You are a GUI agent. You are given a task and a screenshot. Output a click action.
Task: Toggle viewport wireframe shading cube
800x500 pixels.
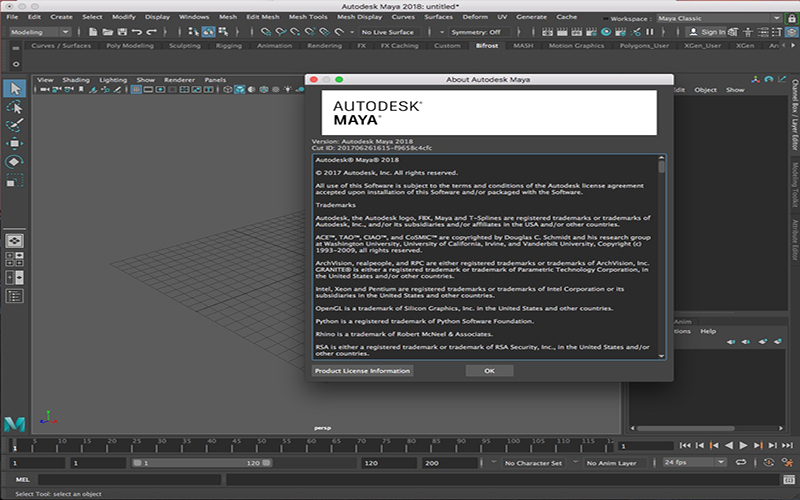pyautogui.click(x=228, y=89)
